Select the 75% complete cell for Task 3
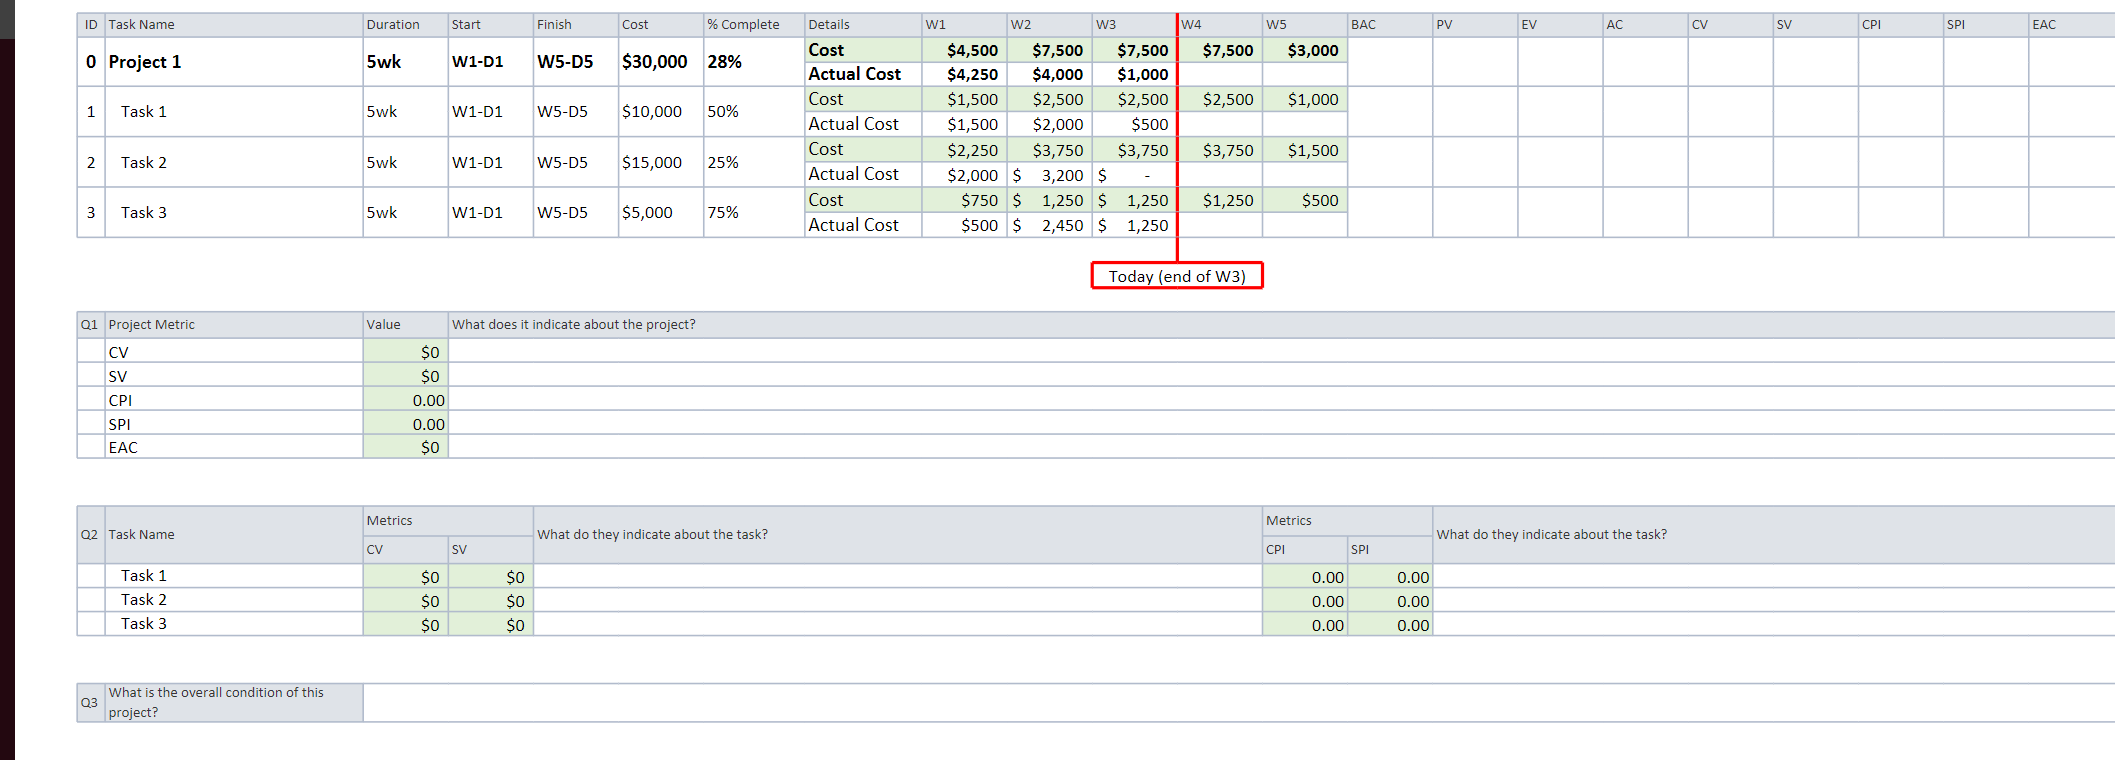The width and height of the screenshot is (2115, 760). click(x=753, y=212)
